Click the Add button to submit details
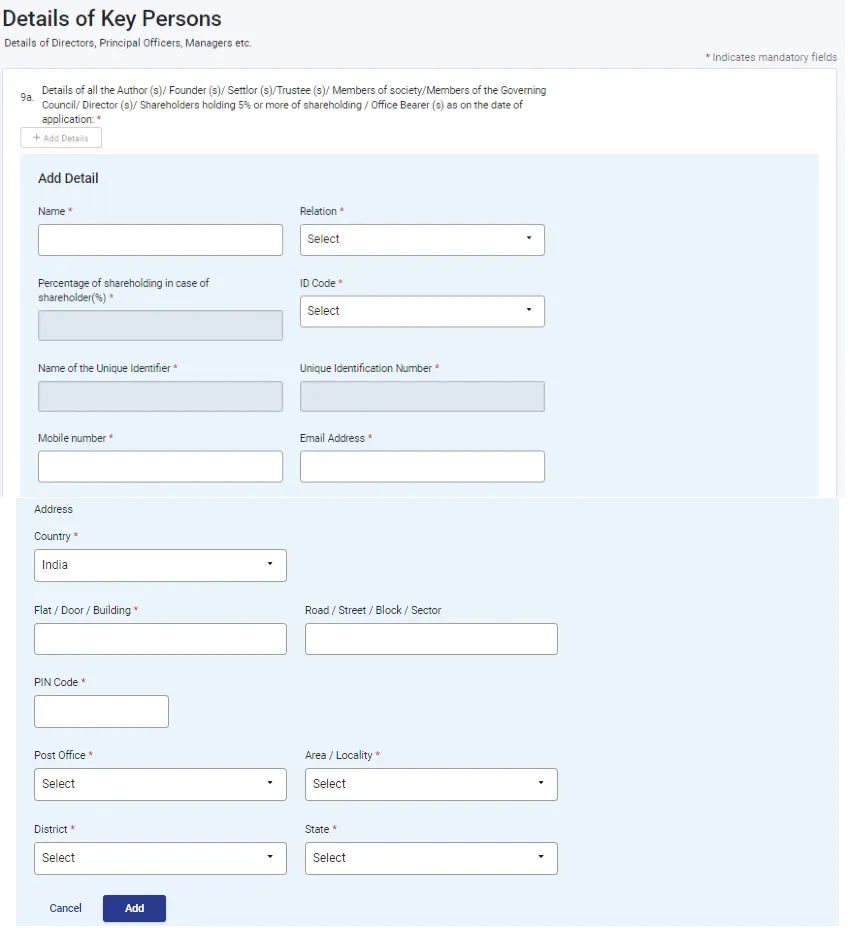 [134, 908]
